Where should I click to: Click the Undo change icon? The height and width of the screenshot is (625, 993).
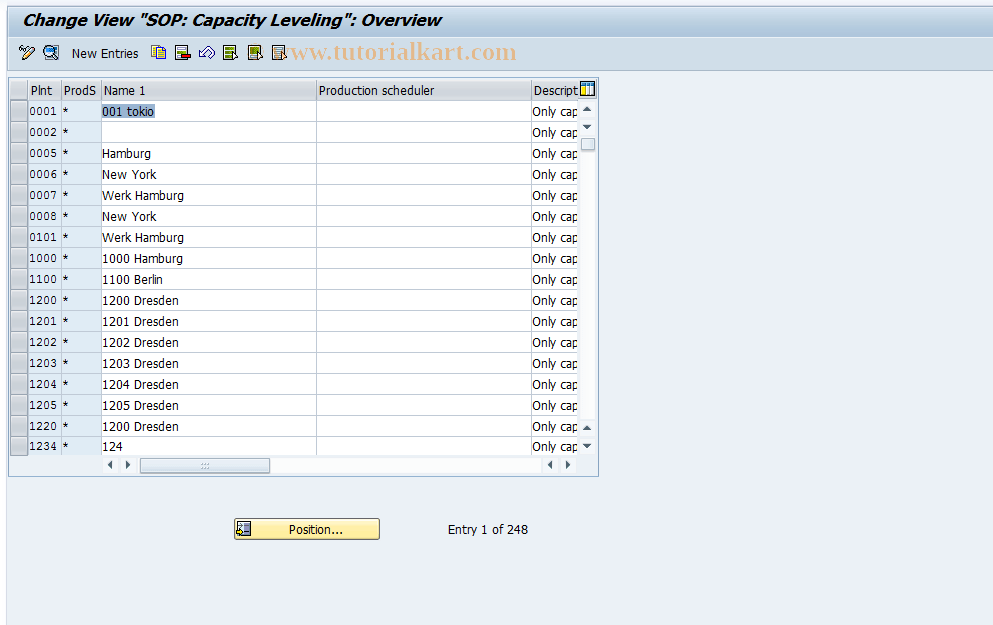coord(206,53)
